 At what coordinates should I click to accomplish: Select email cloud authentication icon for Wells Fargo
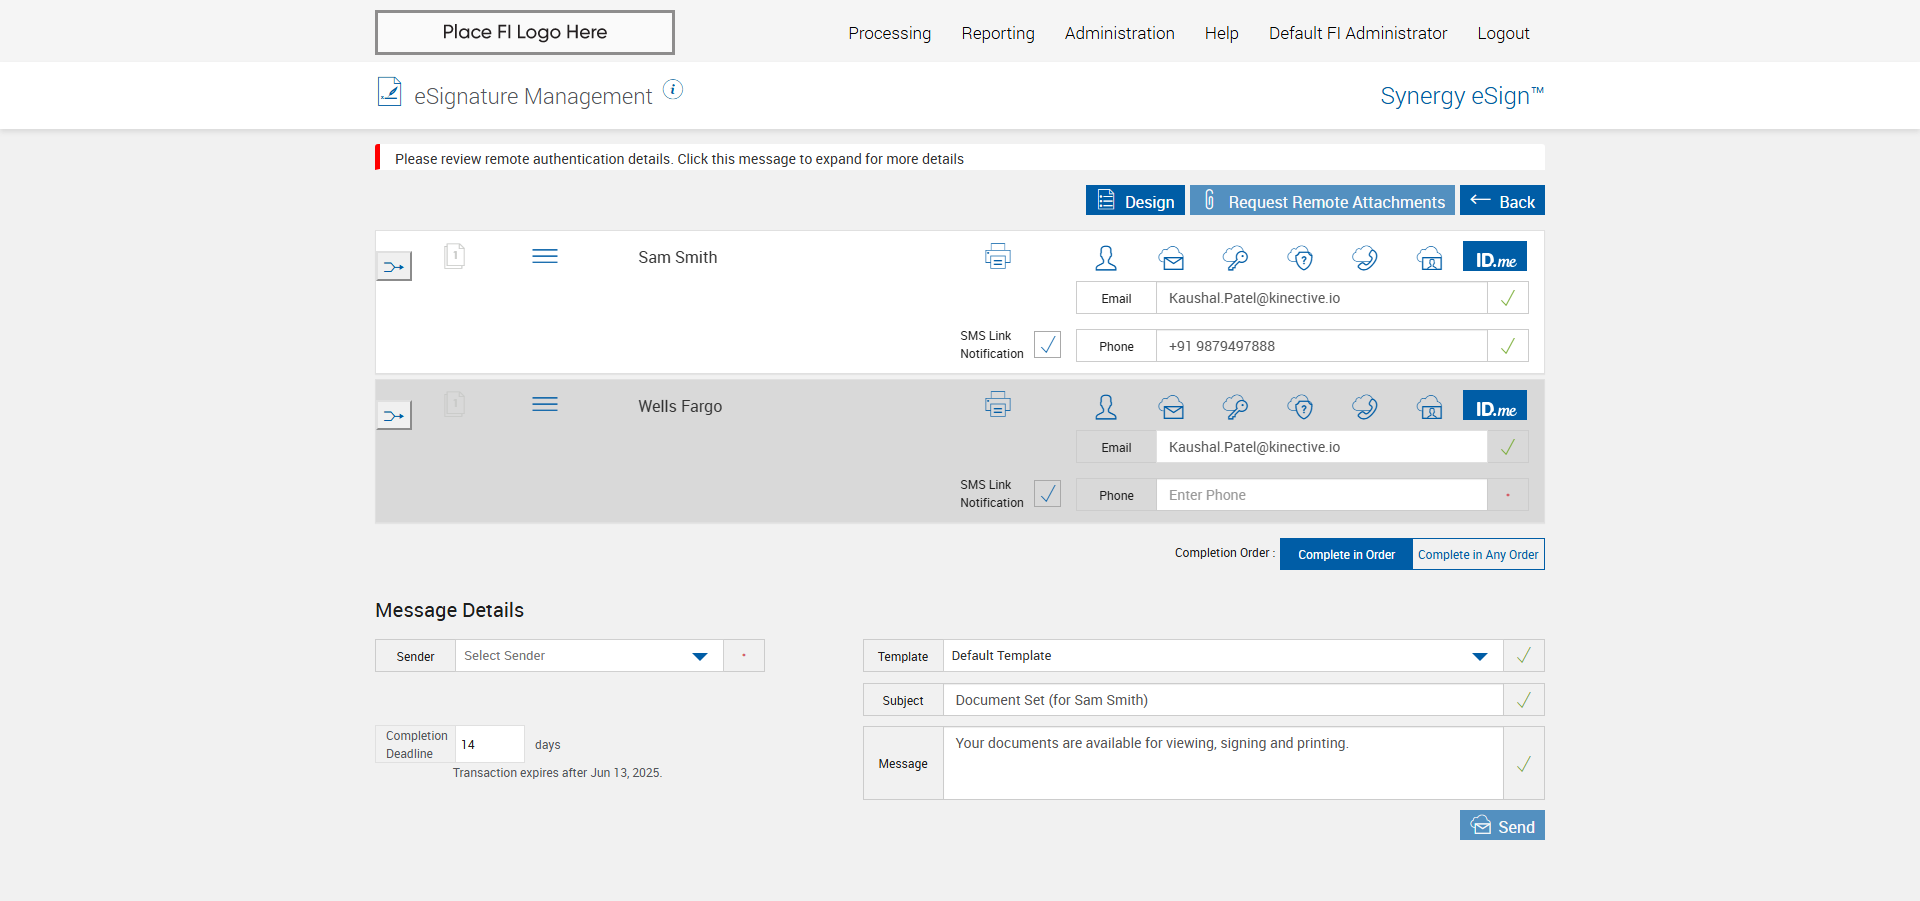click(x=1172, y=407)
